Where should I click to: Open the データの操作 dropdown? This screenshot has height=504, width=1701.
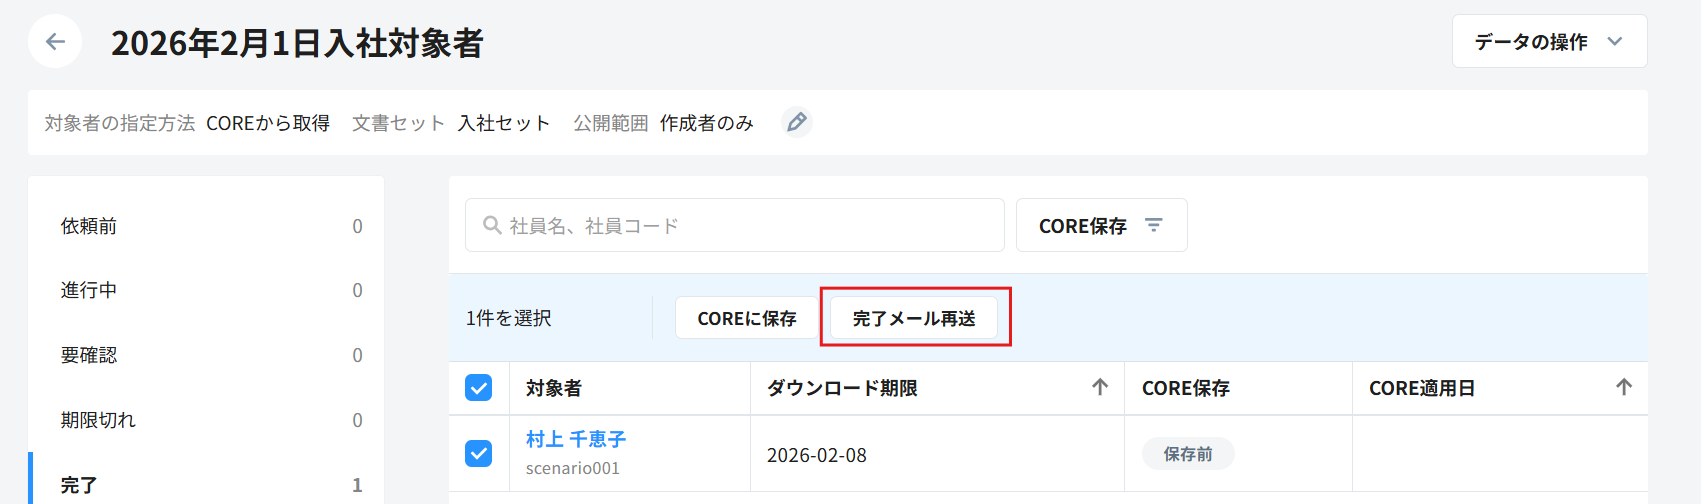pyautogui.click(x=1531, y=41)
